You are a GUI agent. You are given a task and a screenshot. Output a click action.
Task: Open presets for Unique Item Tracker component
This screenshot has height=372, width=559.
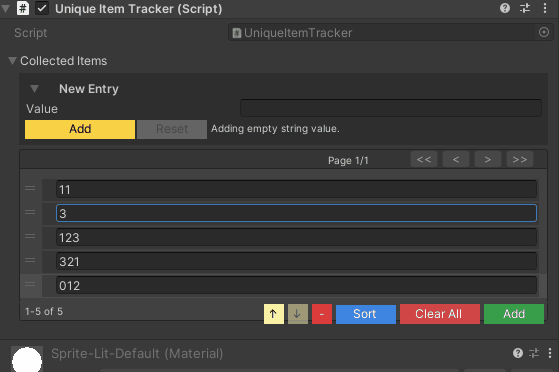[x=525, y=8]
